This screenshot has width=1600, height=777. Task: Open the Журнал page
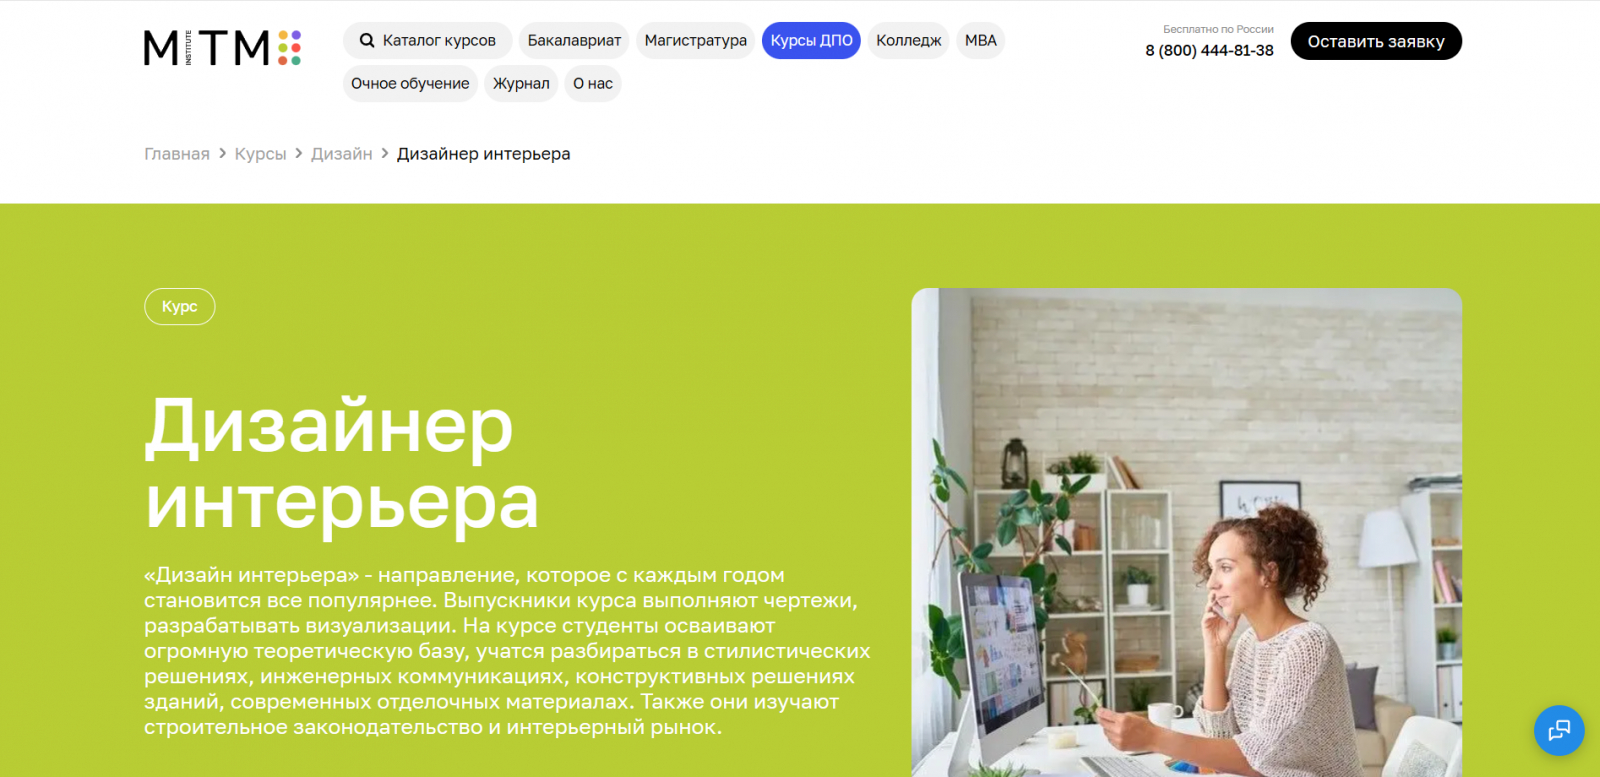(x=521, y=84)
